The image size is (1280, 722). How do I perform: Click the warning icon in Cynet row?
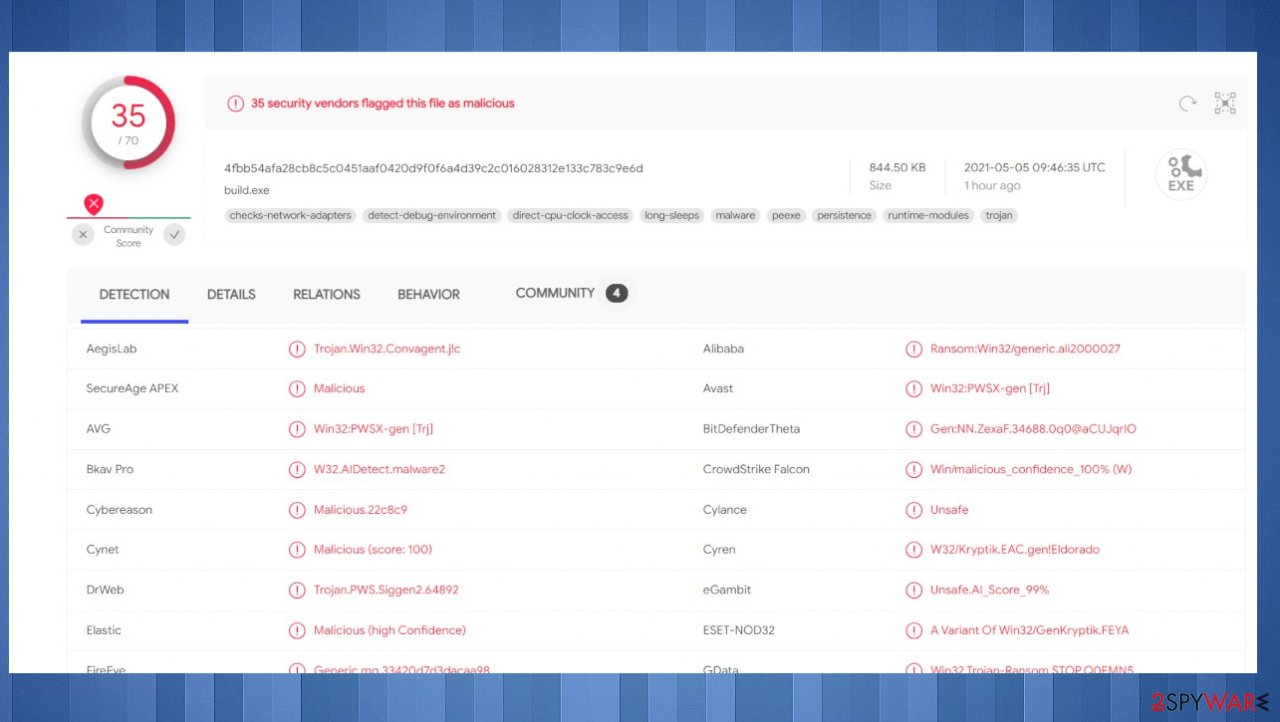point(297,550)
